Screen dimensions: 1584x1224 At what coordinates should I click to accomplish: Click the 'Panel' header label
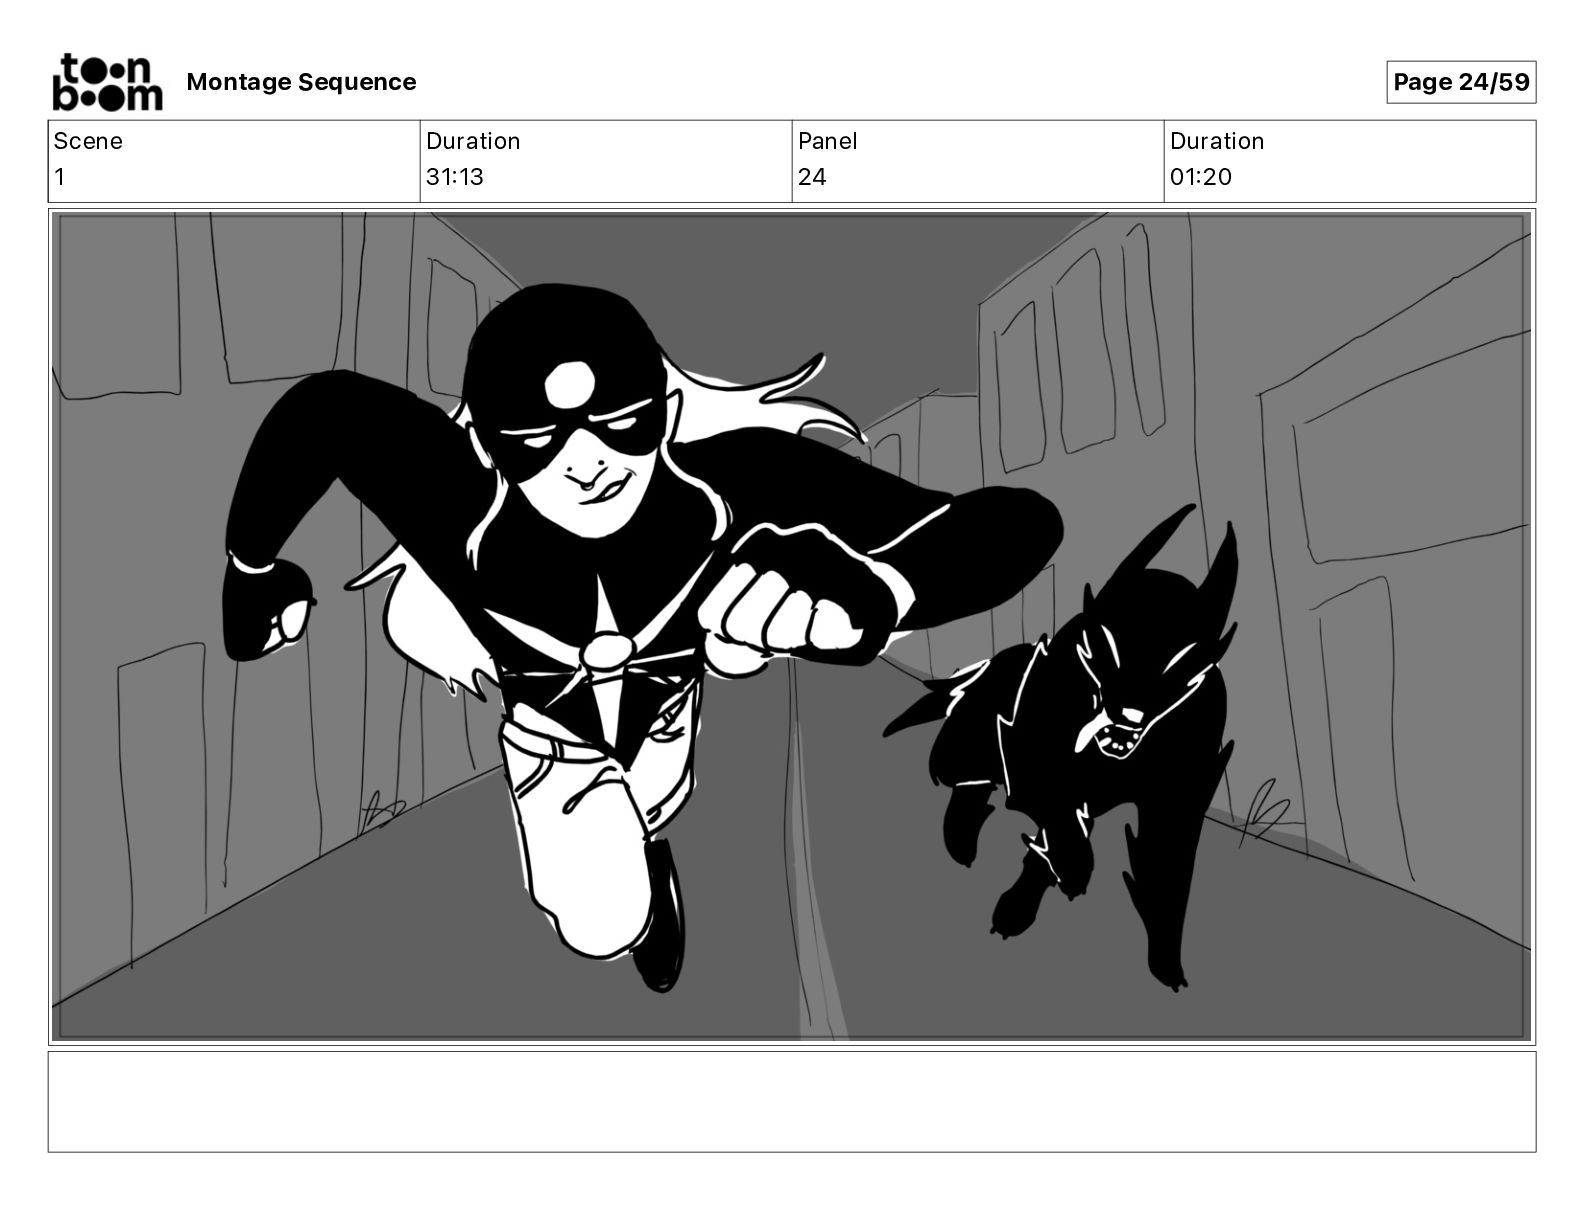tap(828, 141)
